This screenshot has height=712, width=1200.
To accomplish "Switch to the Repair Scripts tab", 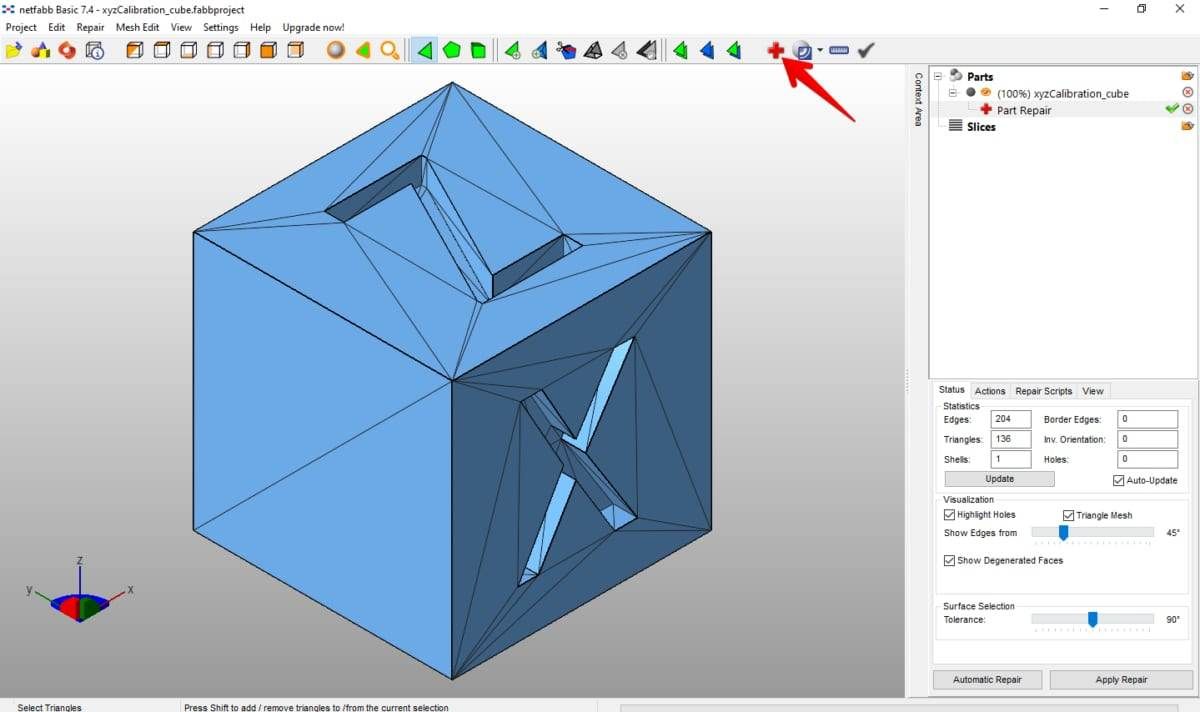I will coord(1043,390).
